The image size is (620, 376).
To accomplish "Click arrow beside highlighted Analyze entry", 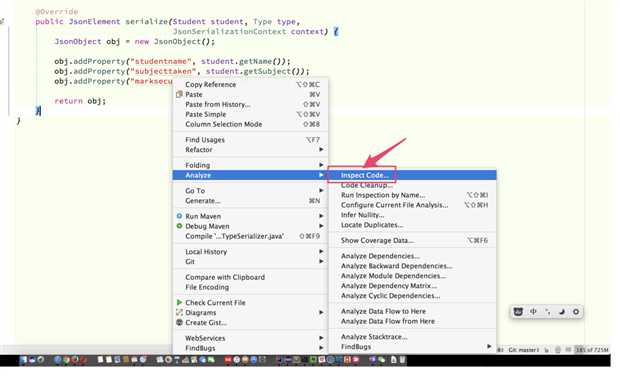I will [x=321, y=175].
